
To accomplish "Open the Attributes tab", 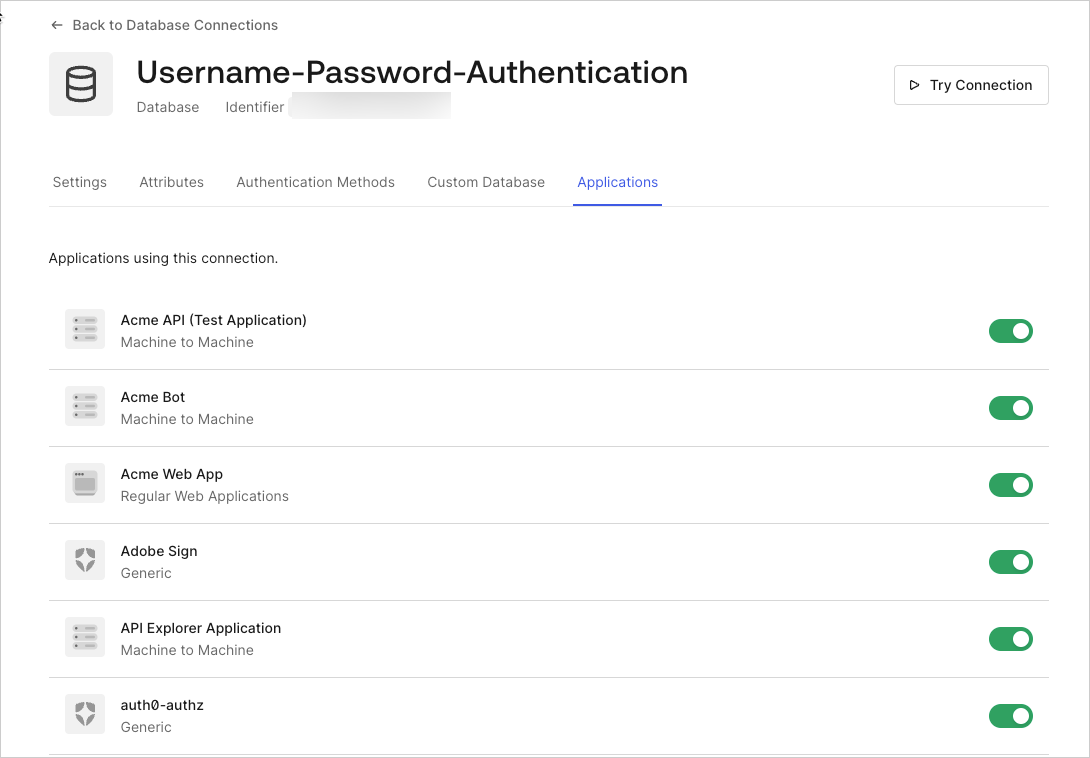I will click(171, 182).
